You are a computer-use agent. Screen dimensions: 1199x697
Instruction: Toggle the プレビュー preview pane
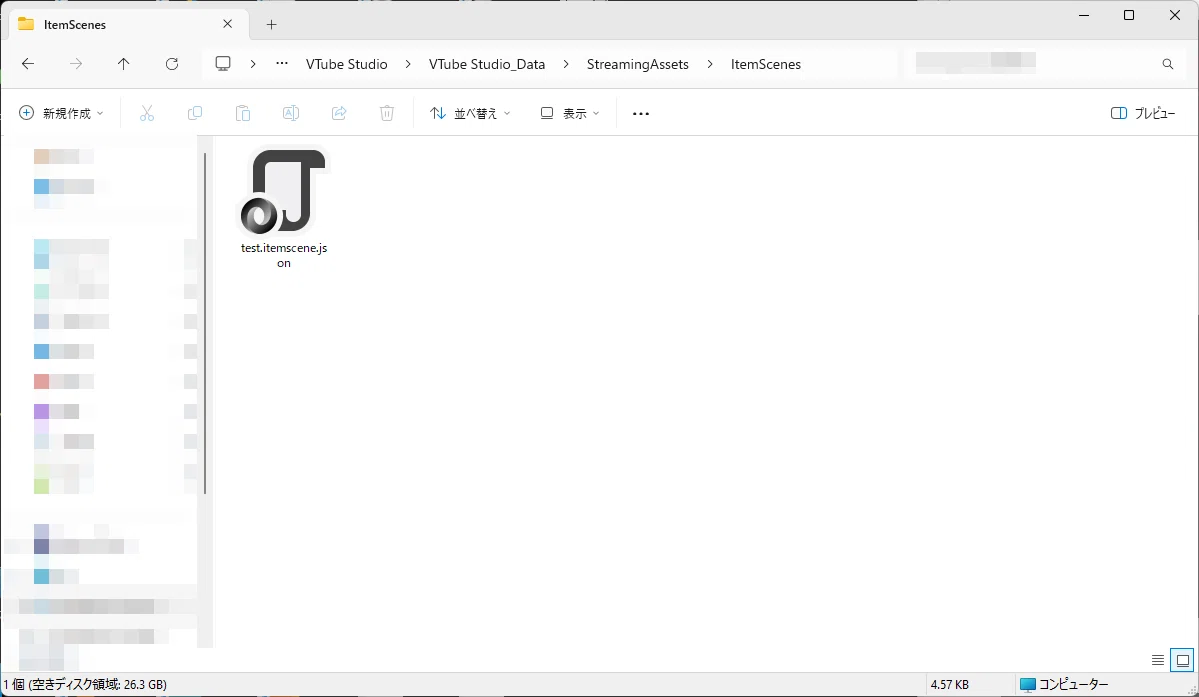coord(1143,113)
